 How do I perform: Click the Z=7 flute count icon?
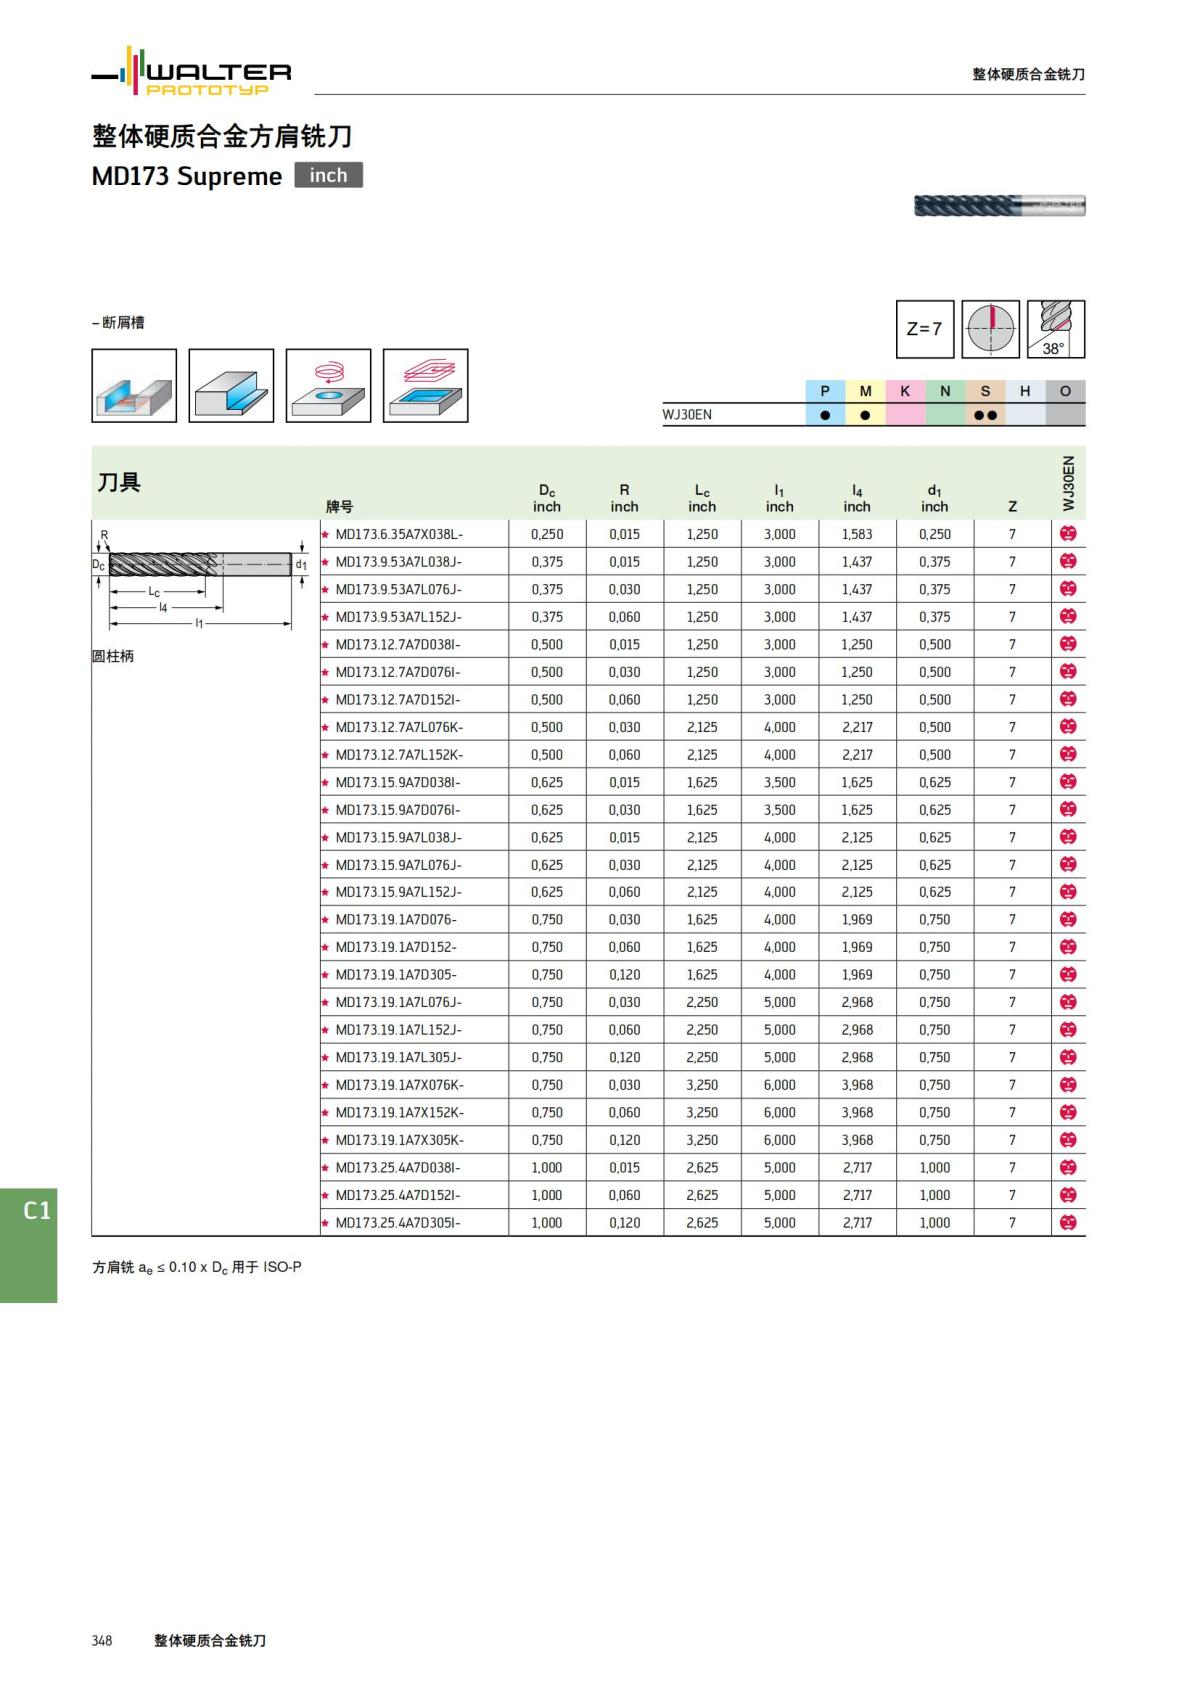click(924, 329)
